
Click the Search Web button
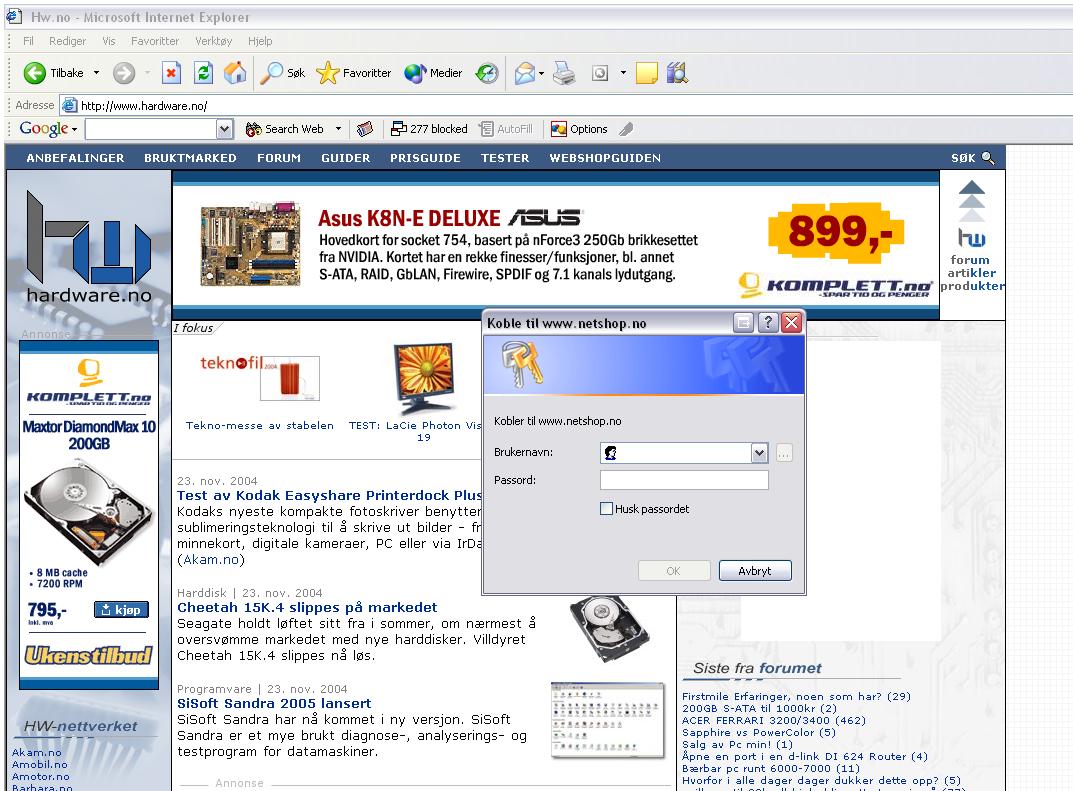(x=285, y=129)
